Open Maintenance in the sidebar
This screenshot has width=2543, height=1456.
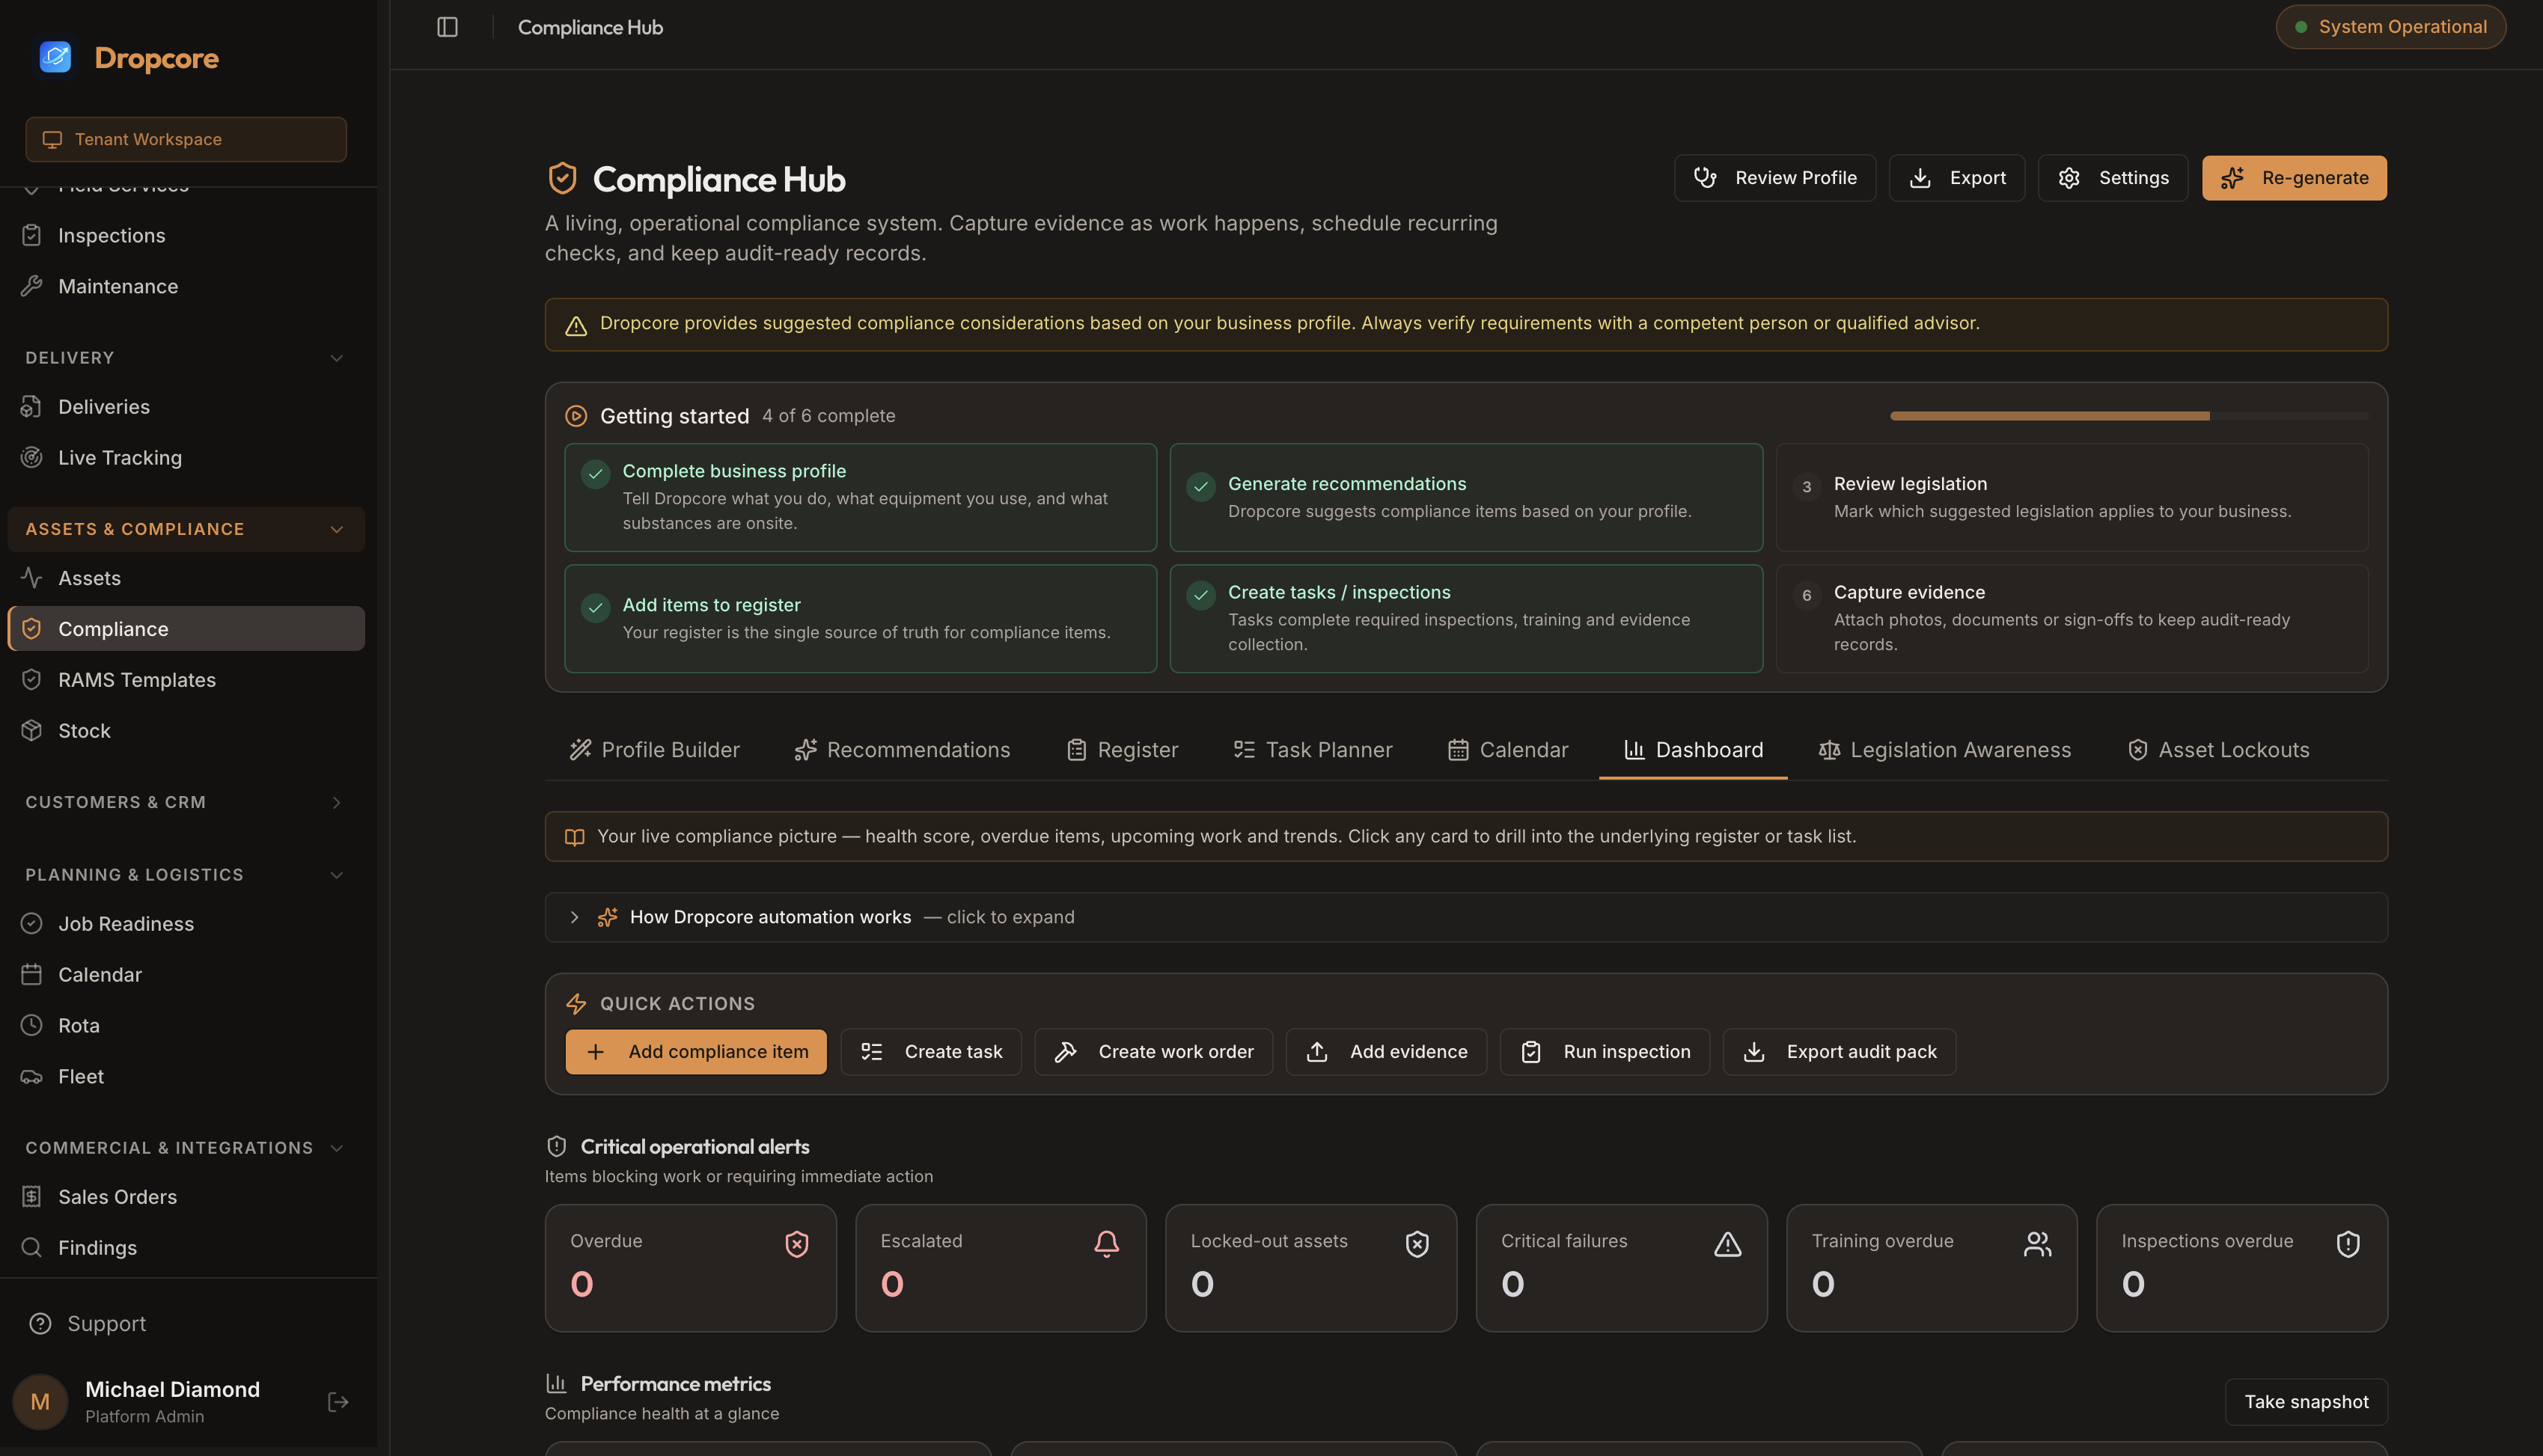coord(186,286)
